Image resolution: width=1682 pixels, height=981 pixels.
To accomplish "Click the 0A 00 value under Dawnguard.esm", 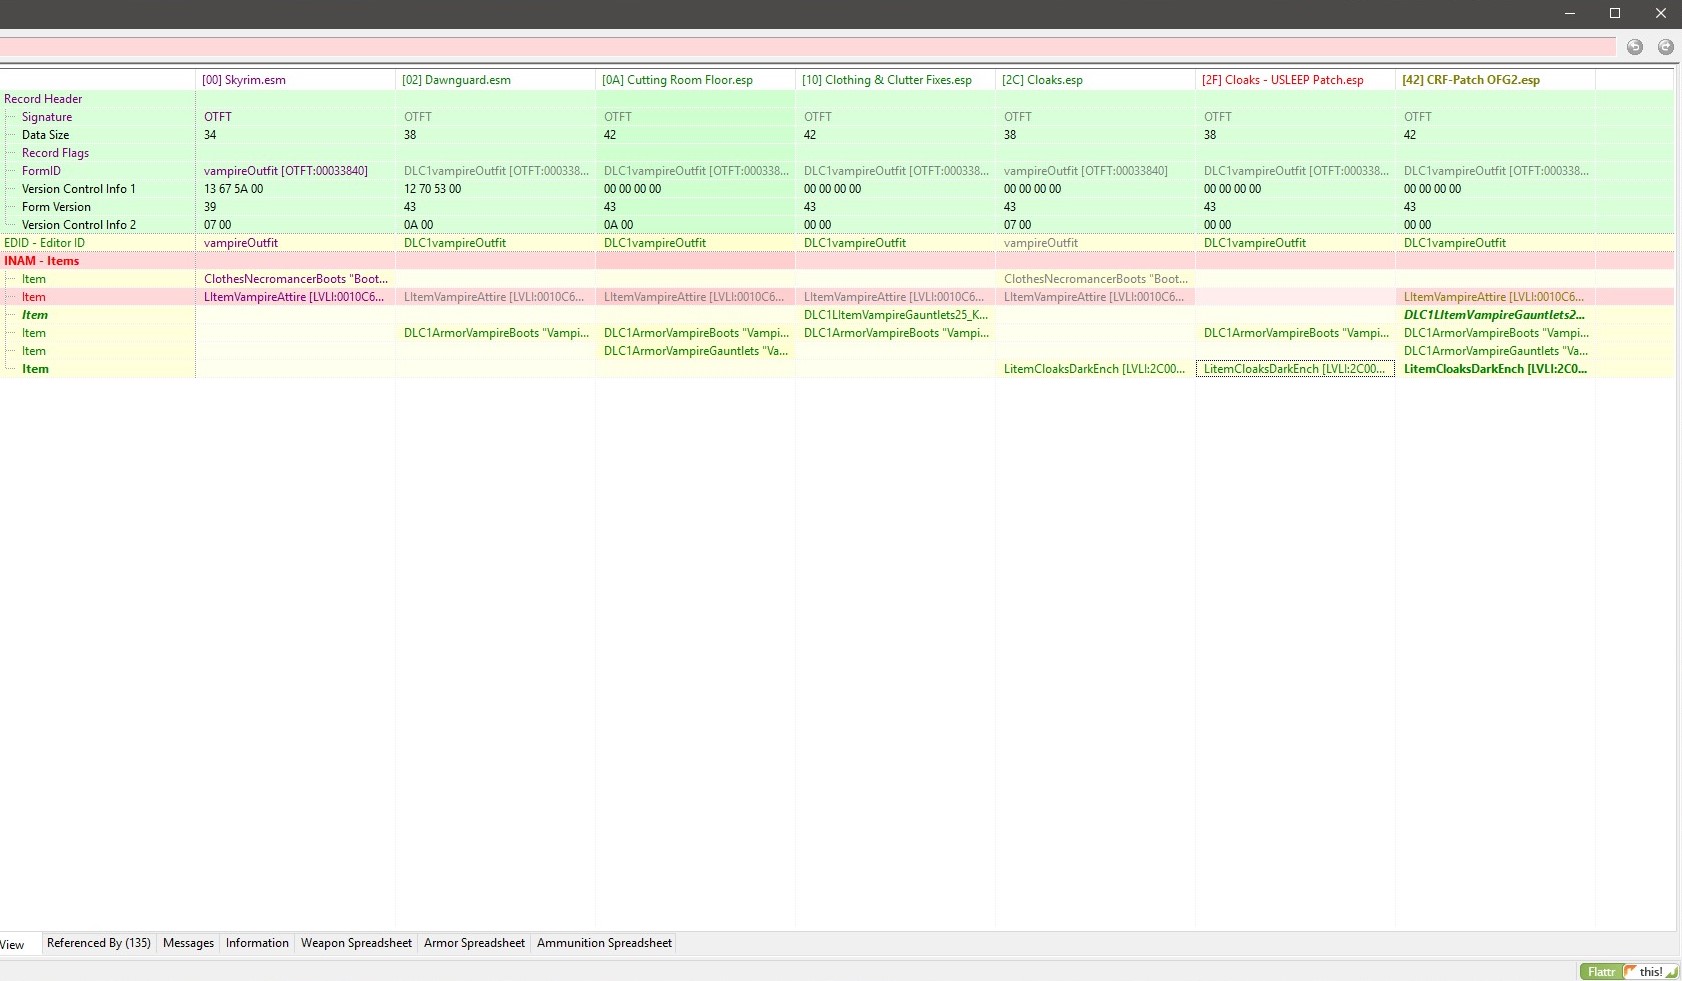I will pos(419,225).
